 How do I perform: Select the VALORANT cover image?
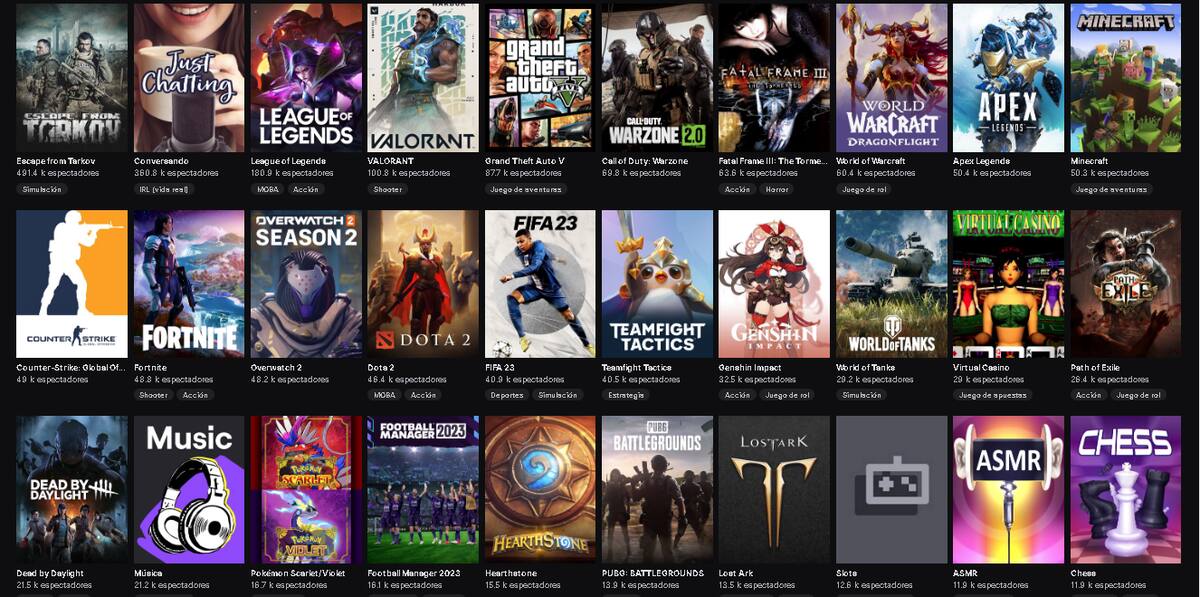[x=423, y=77]
